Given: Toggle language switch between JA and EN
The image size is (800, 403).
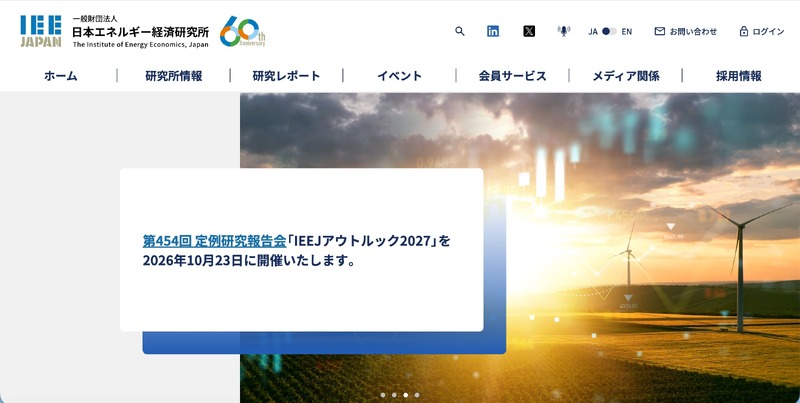Looking at the screenshot, I should coord(609,31).
